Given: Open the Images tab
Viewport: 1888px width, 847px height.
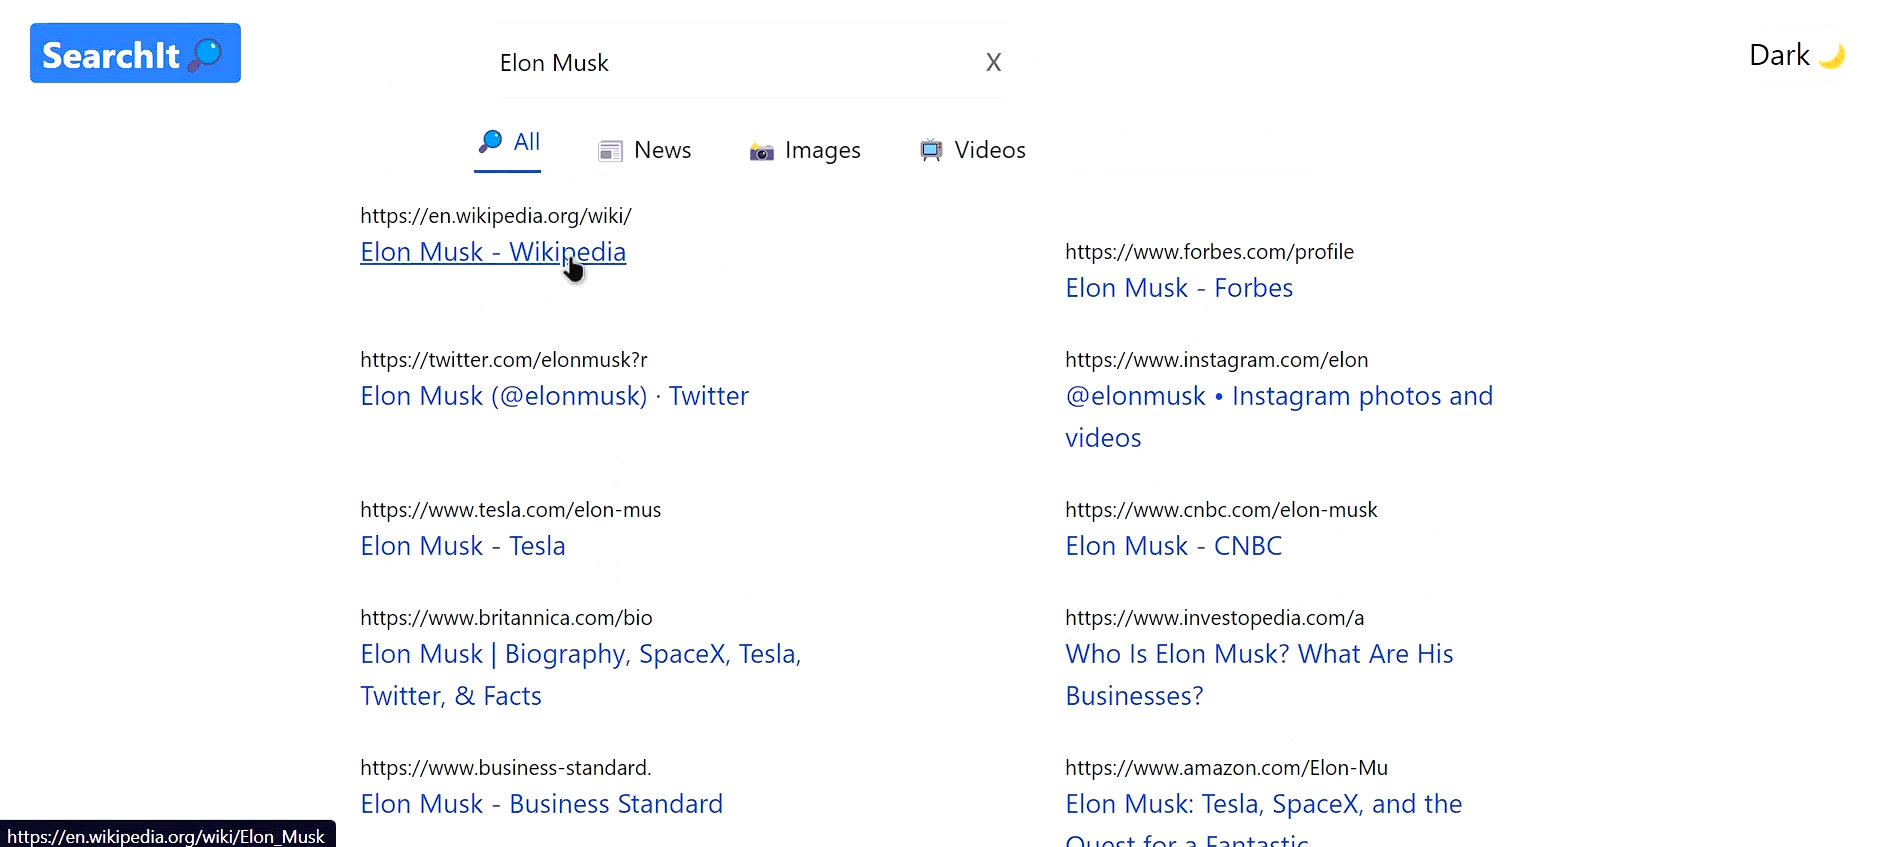Looking at the screenshot, I should [805, 150].
